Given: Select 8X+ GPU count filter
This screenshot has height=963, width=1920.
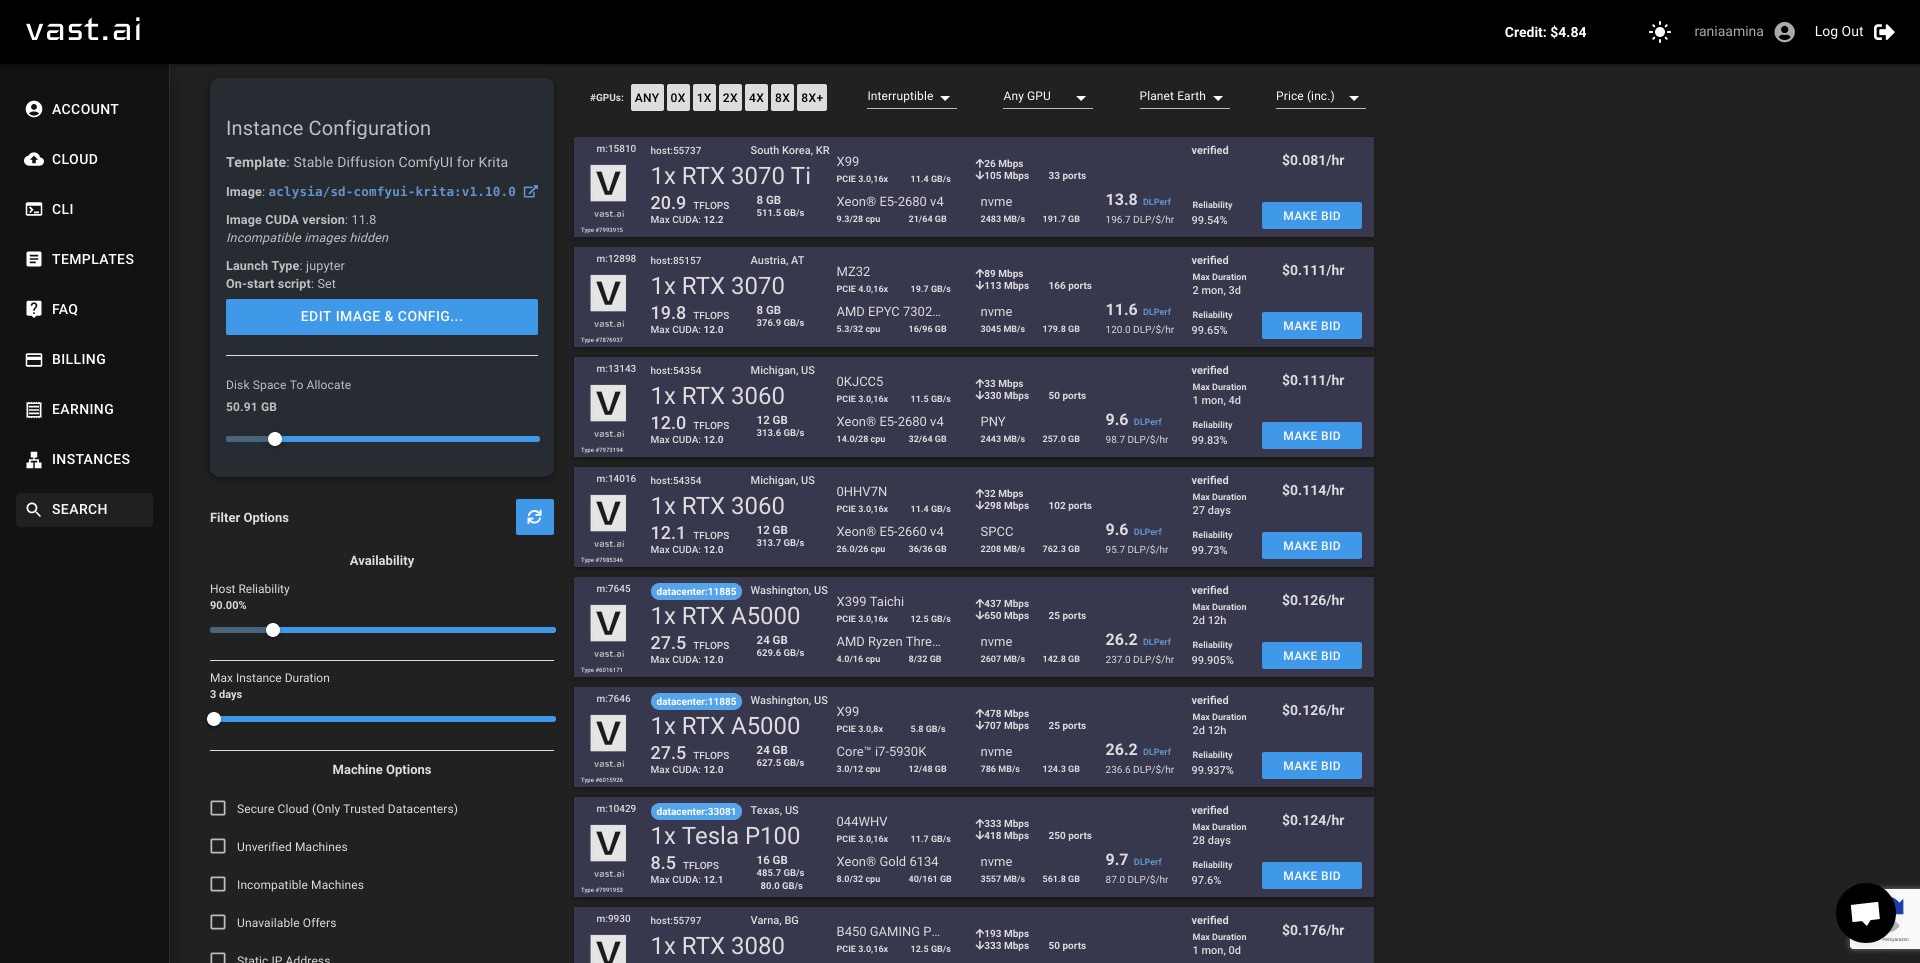Looking at the screenshot, I should (x=812, y=97).
